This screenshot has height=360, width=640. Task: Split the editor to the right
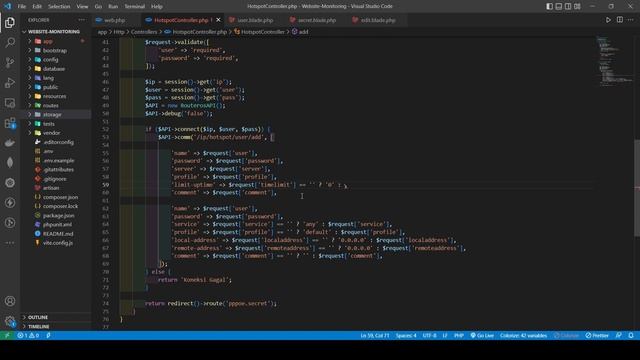click(x=620, y=20)
